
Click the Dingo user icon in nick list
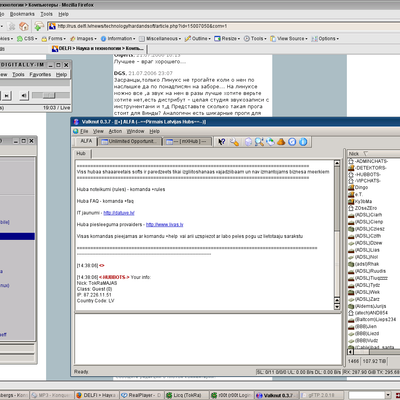coord(351,187)
